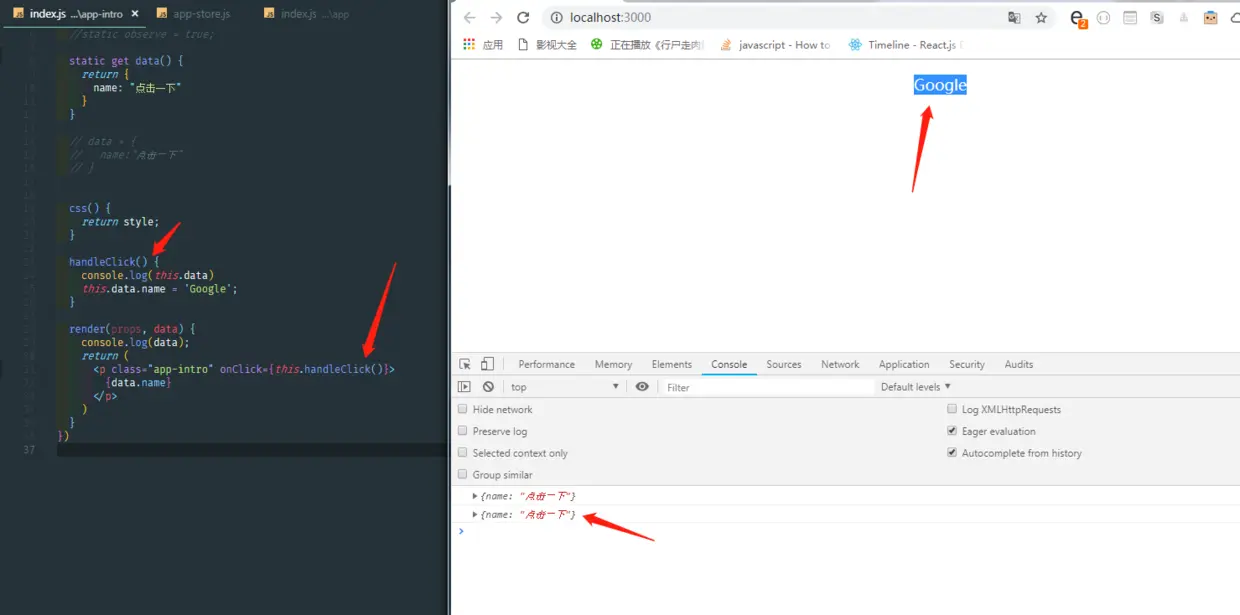
Task: Show the console sidebar
Action: pyautogui.click(x=464, y=387)
